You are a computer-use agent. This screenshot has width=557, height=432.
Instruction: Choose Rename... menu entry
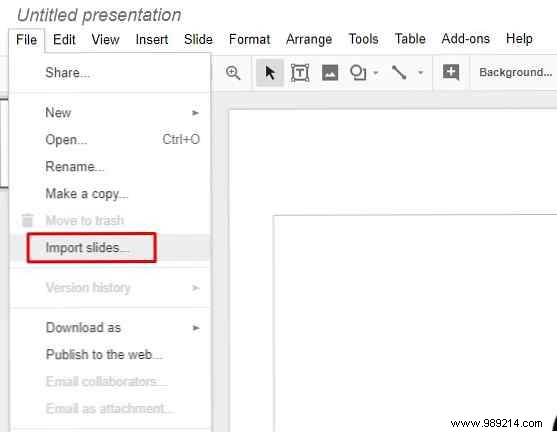pos(110,167)
